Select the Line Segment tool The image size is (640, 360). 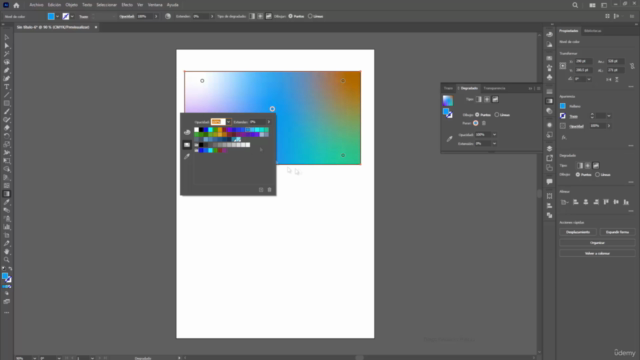7,95
